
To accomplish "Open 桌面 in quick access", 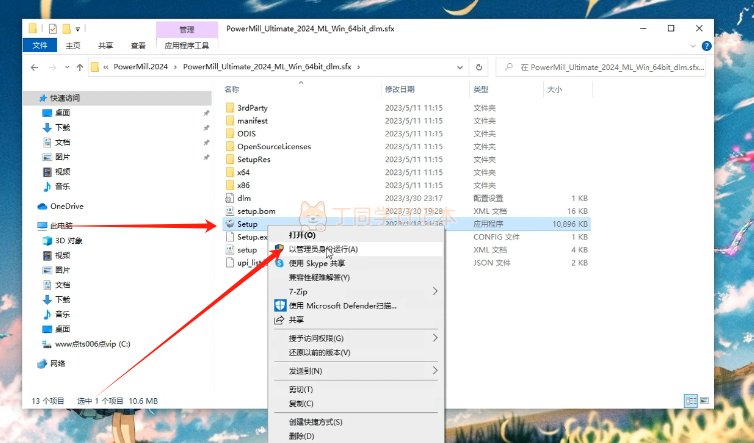I will [x=63, y=113].
